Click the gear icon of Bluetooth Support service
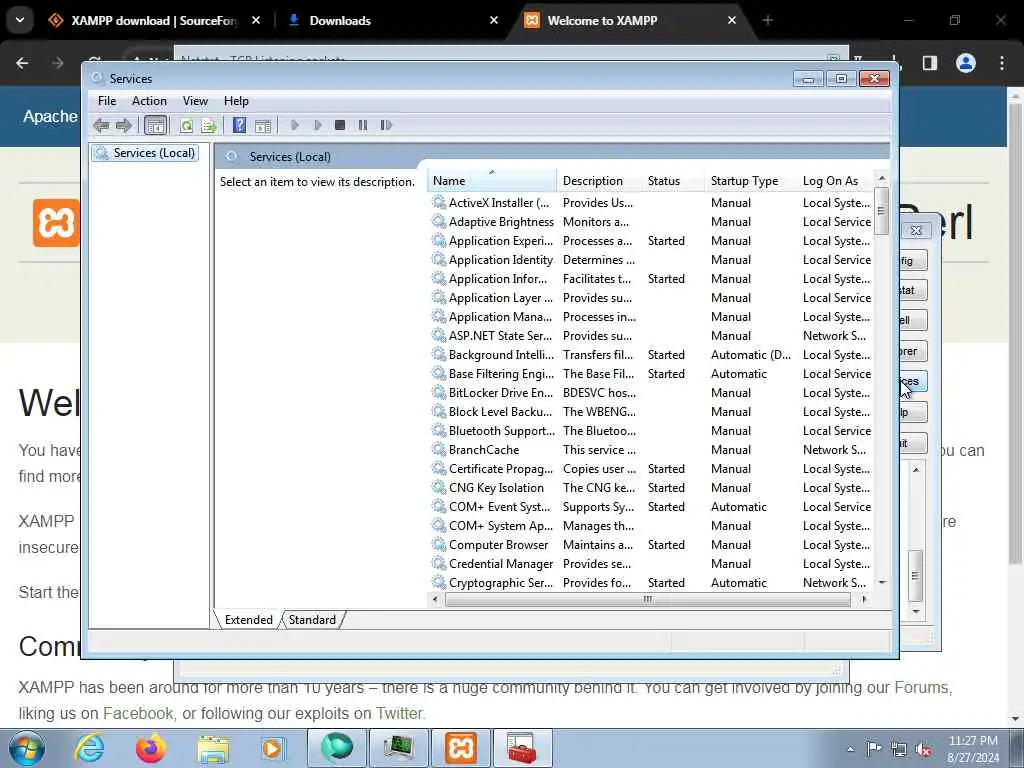Viewport: 1024px width, 768px height. pyautogui.click(x=439, y=430)
